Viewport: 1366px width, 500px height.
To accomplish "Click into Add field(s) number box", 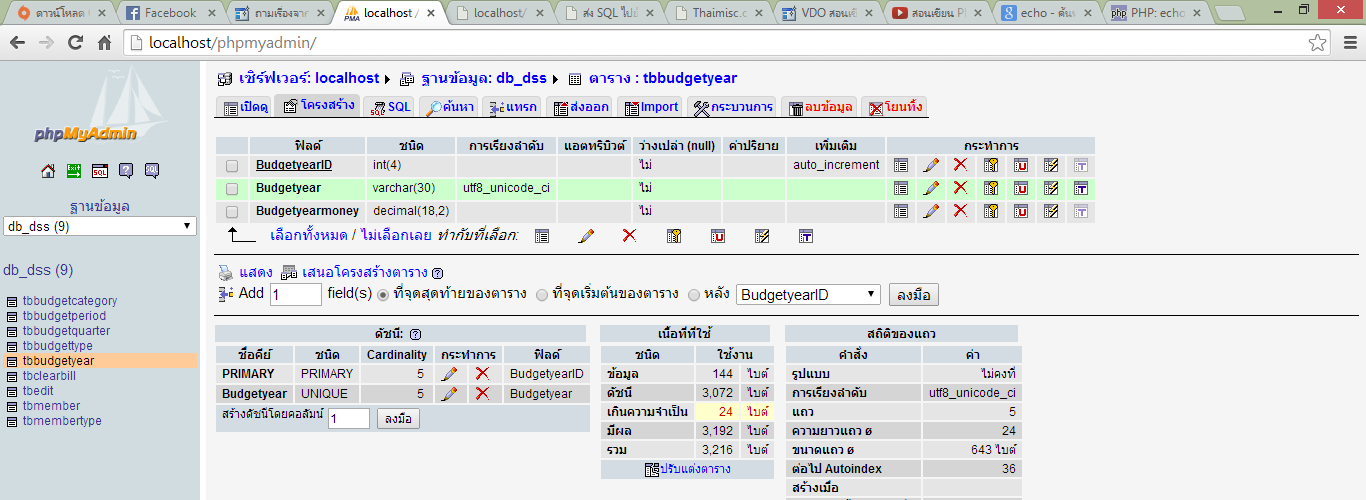I will (295, 295).
